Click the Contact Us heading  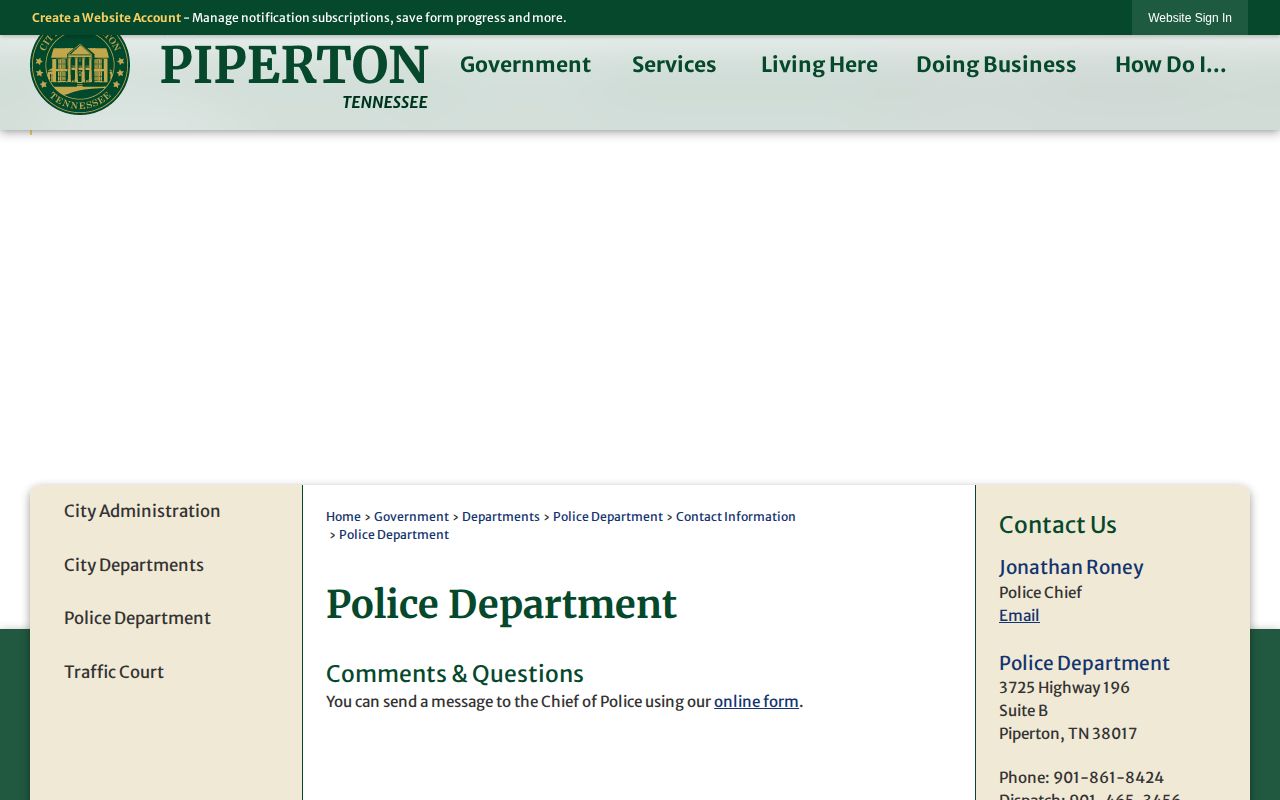[1058, 525]
